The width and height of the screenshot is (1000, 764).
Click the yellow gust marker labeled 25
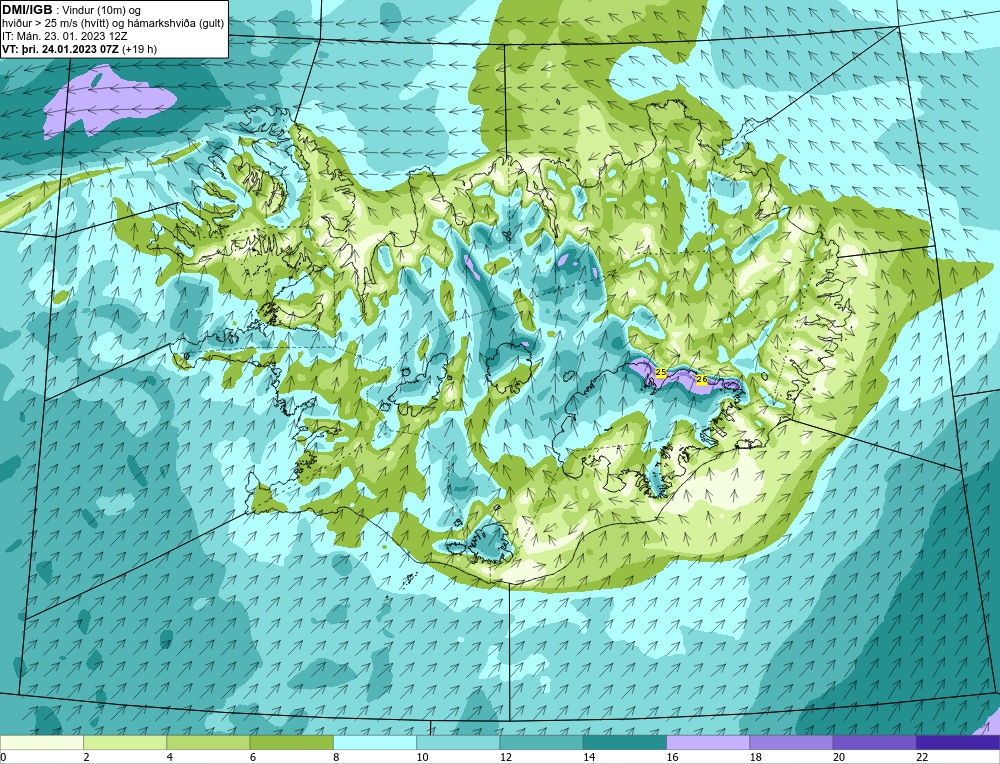coord(661,372)
